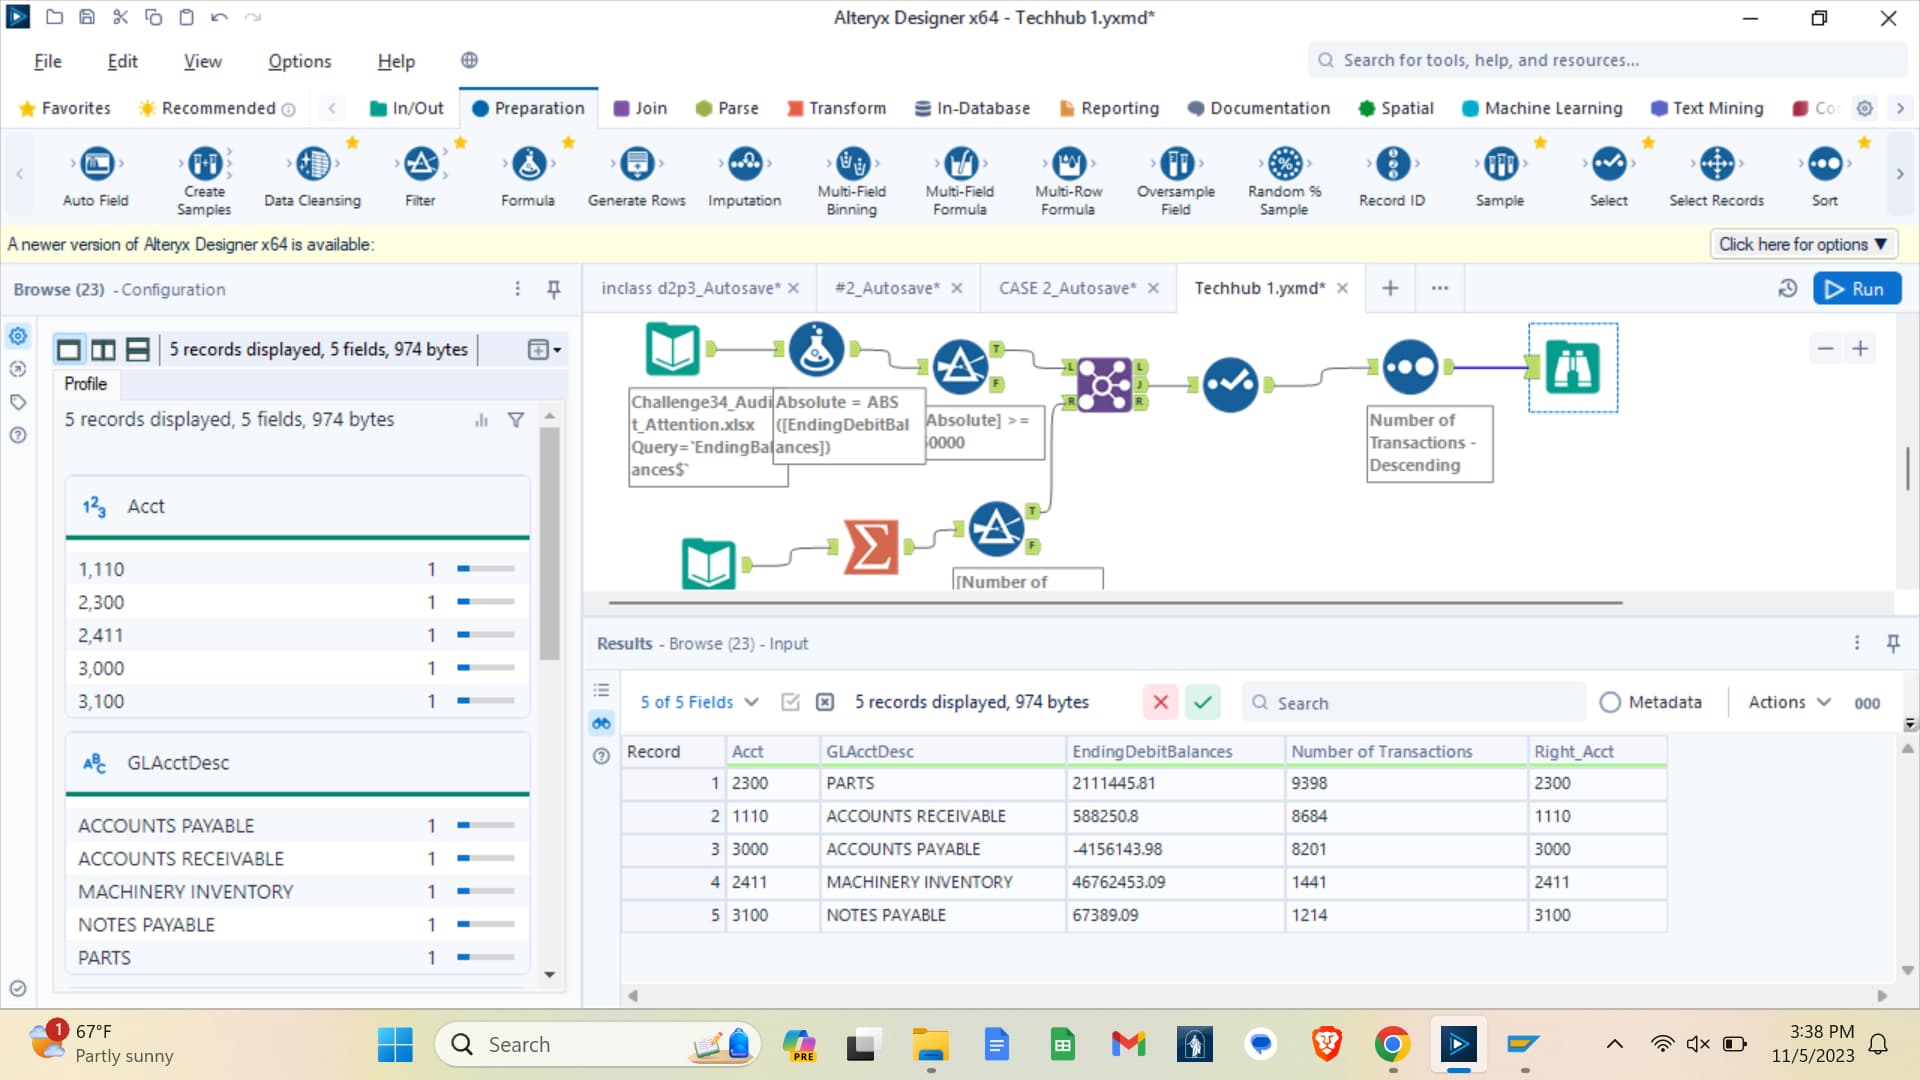This screenshot has height=1080, width=1920.
Task: Click the Formula node on canvas
Action: point(816,349)
